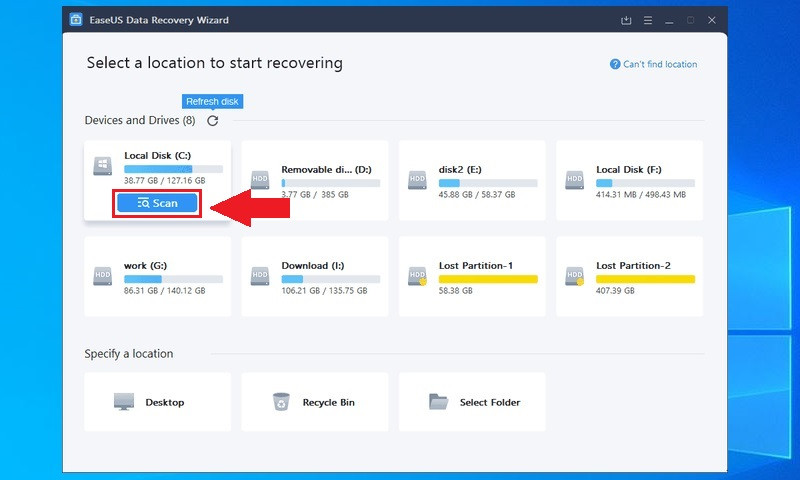
Task: Choose the work (G:) drive icon
Action: click(x=103, y=276)
